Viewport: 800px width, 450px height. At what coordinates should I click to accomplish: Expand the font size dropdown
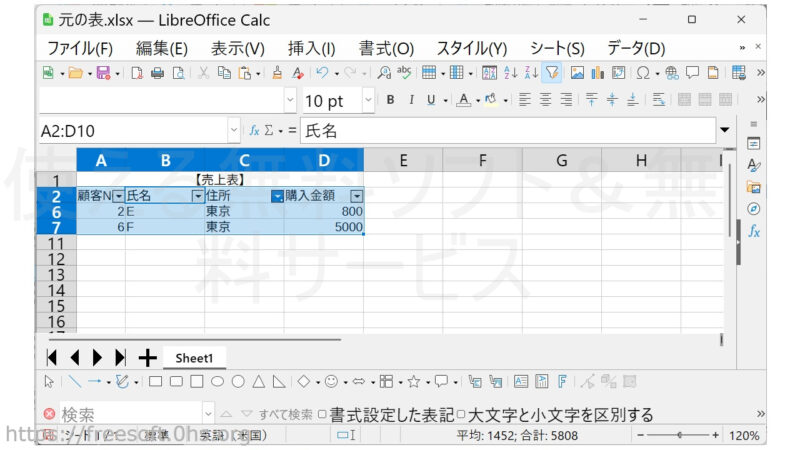[368, 100]
